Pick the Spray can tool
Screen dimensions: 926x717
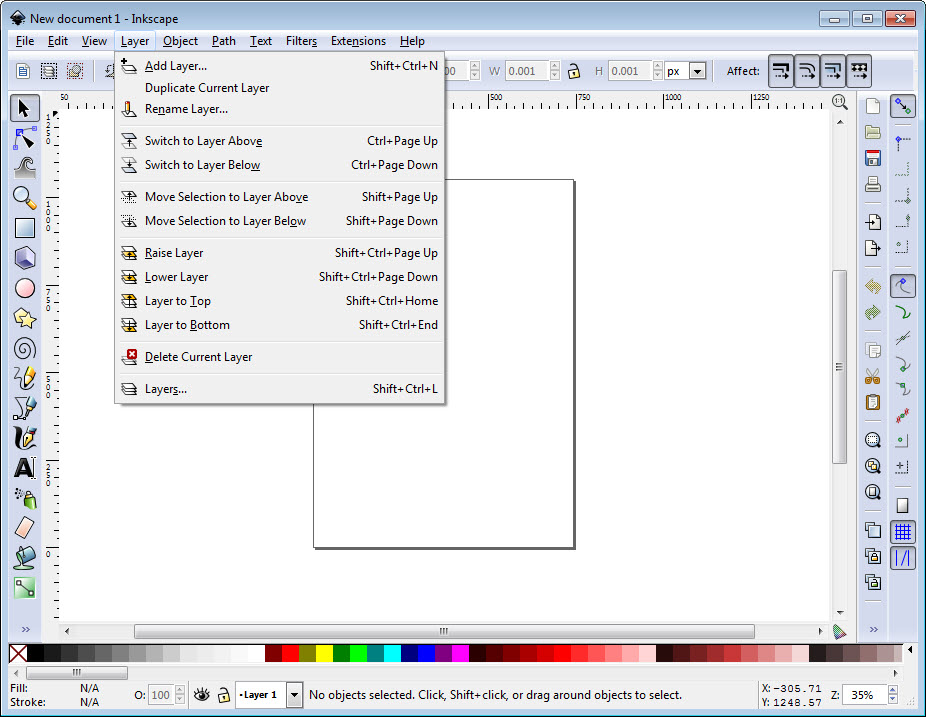[24, 498]
